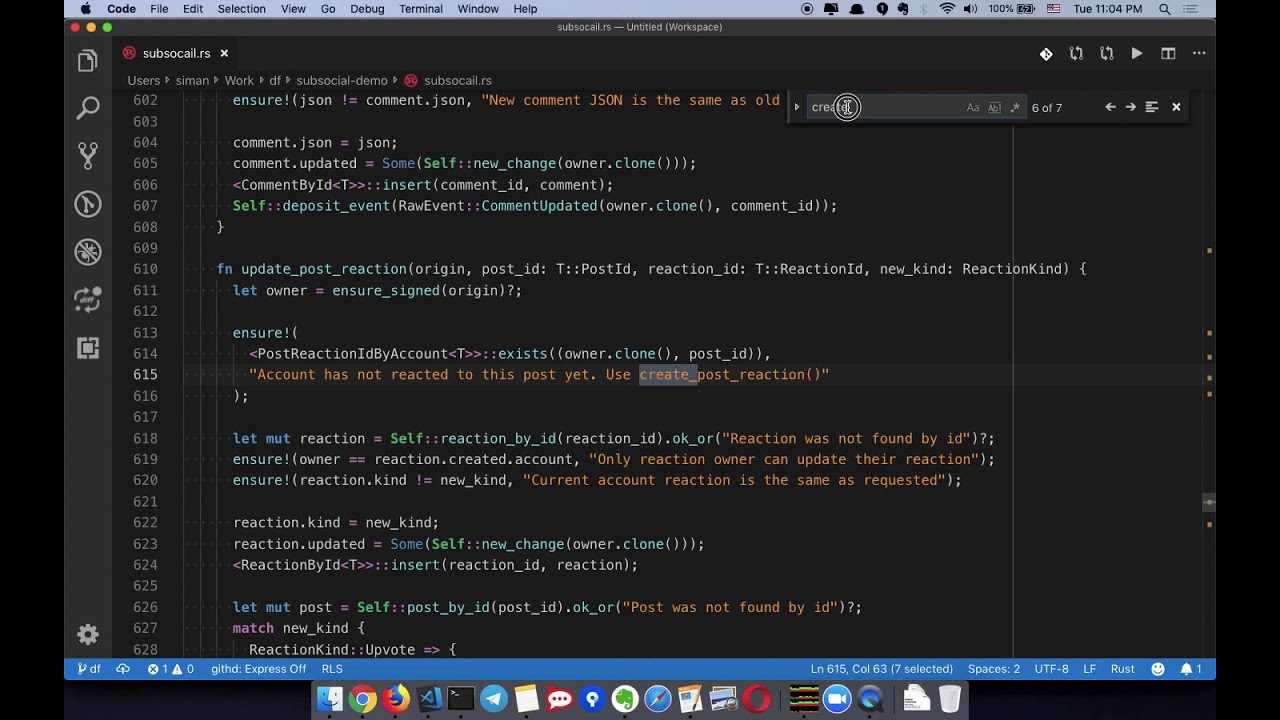Click the first compare changes icon
Viewport: 1280px width, 720px height.
click(x=1076, y=54)
